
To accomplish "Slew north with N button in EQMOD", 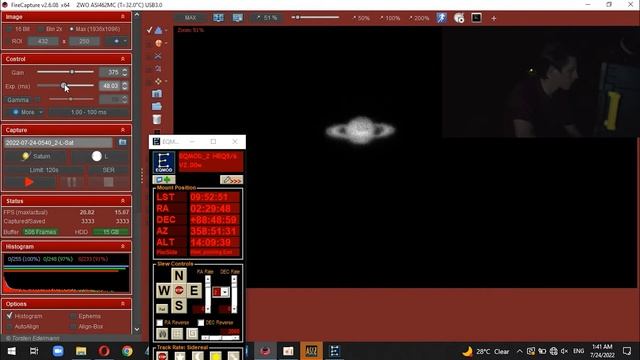I will (179, 276).
